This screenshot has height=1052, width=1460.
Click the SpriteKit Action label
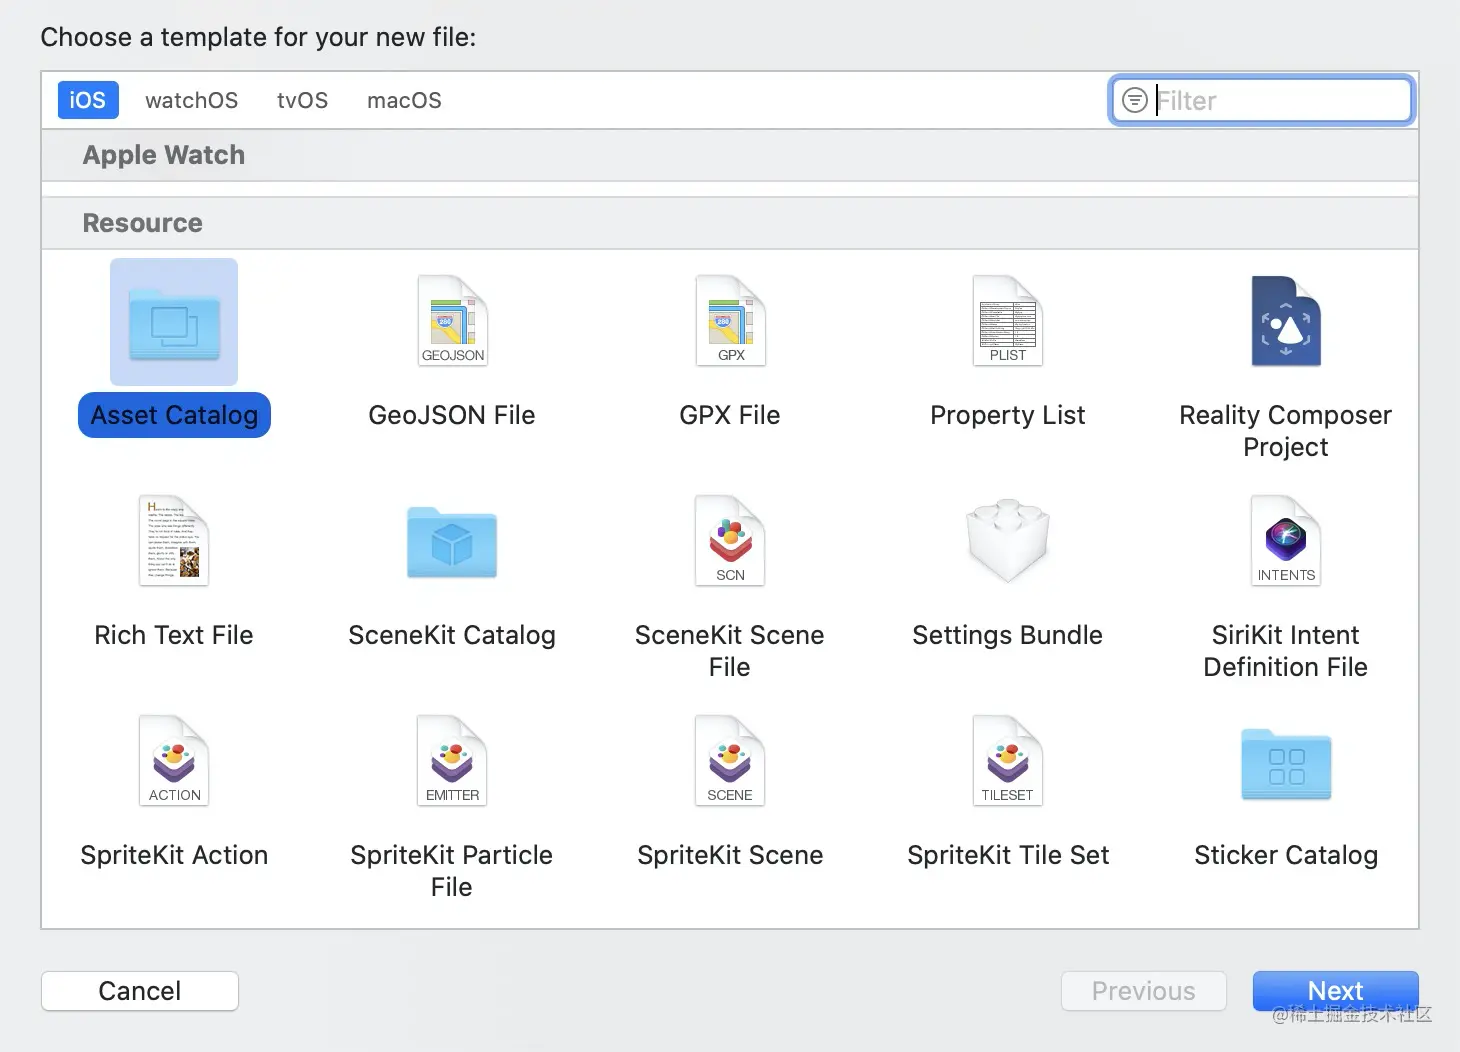(174, 855)
